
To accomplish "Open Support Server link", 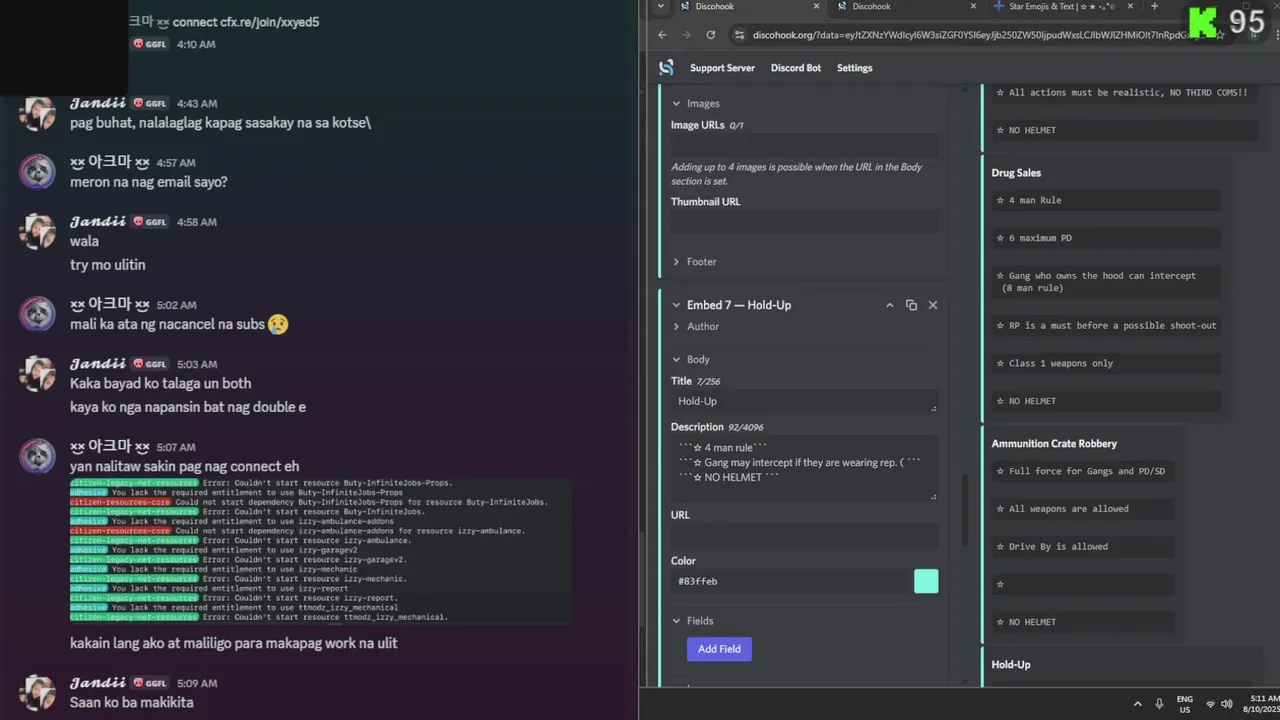I will tap(722, 68).
